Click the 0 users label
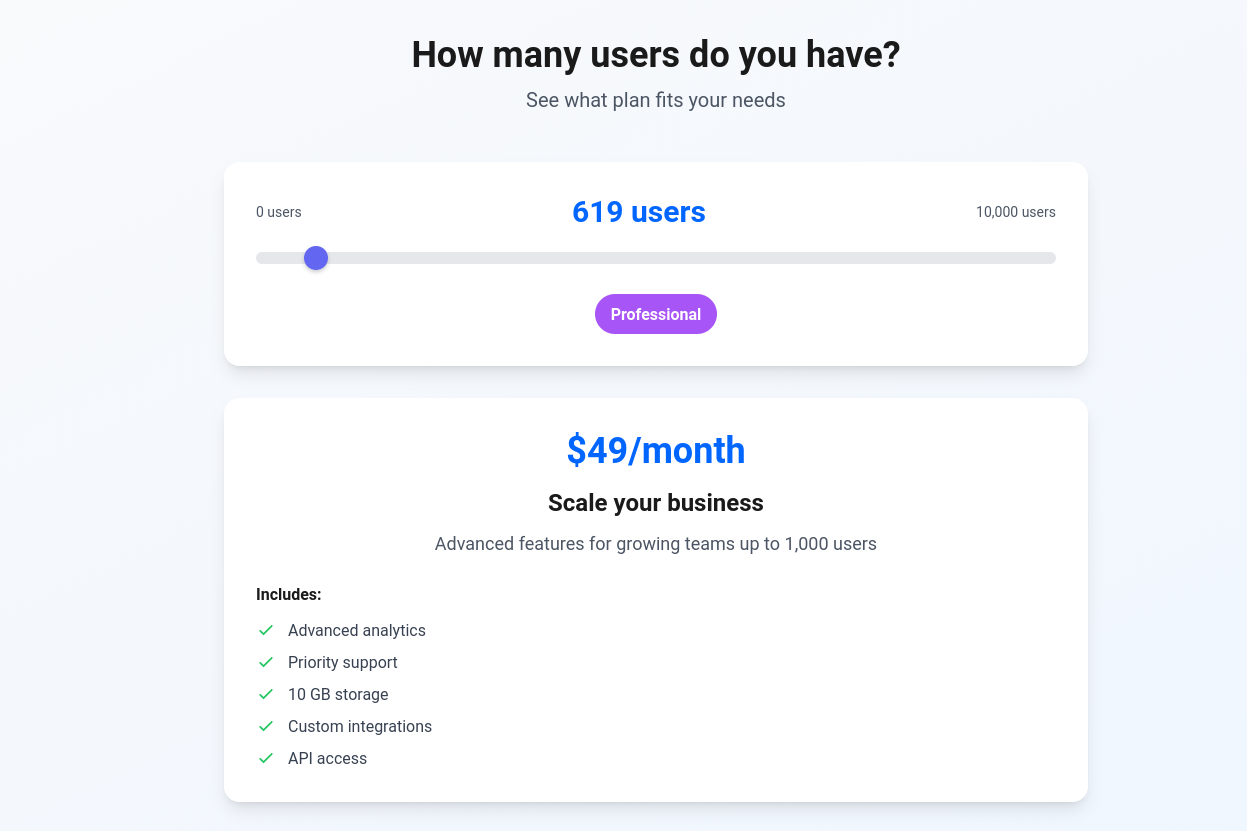 coord(279,212)
